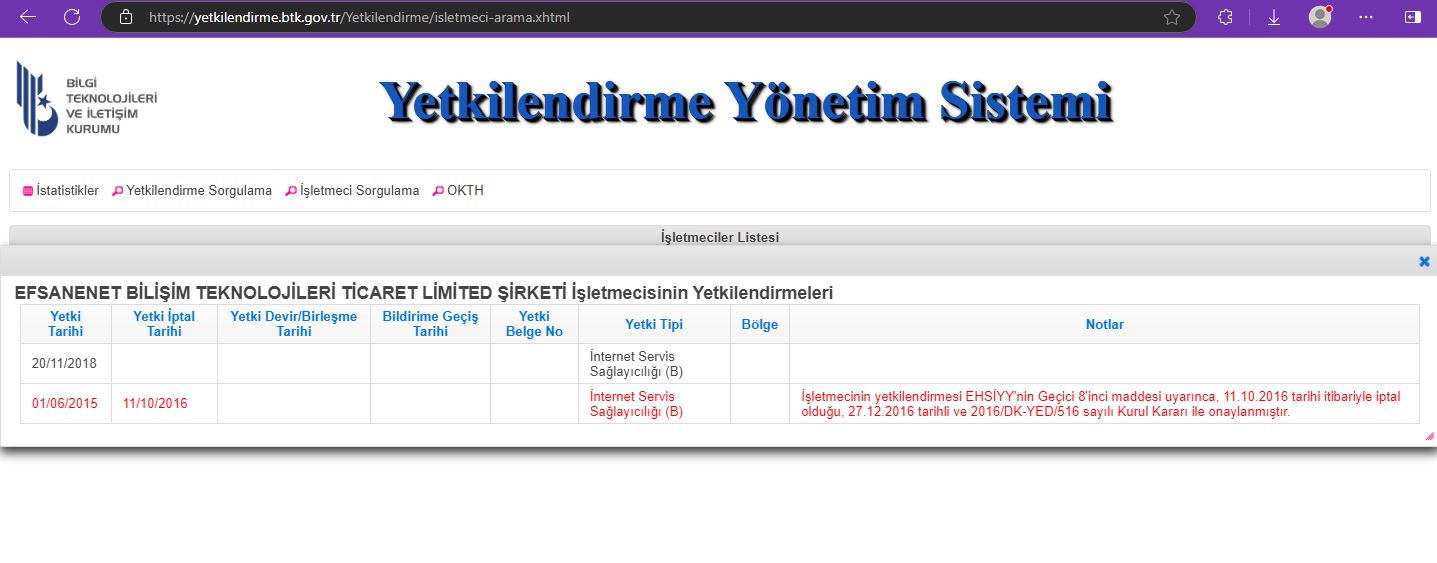This screenshot has width=1437, height=563.
Task: Click the red İnternet Servis Sağlayıcılığı (B) cell
Action: pyautogui.click(x=654, y=404)
